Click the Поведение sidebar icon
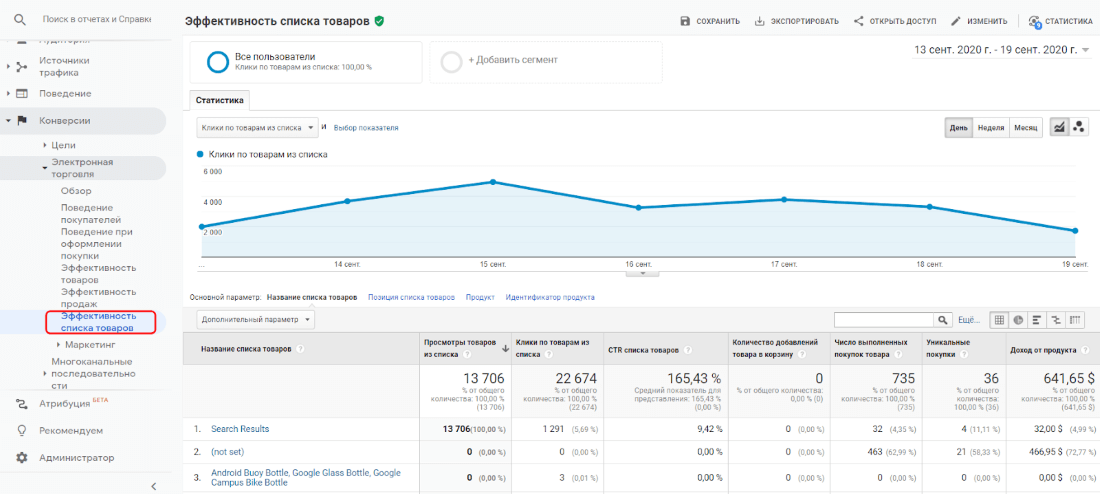Image resolution: width=1100 pixels, height=494 pixels. click(x=22, y=93)
